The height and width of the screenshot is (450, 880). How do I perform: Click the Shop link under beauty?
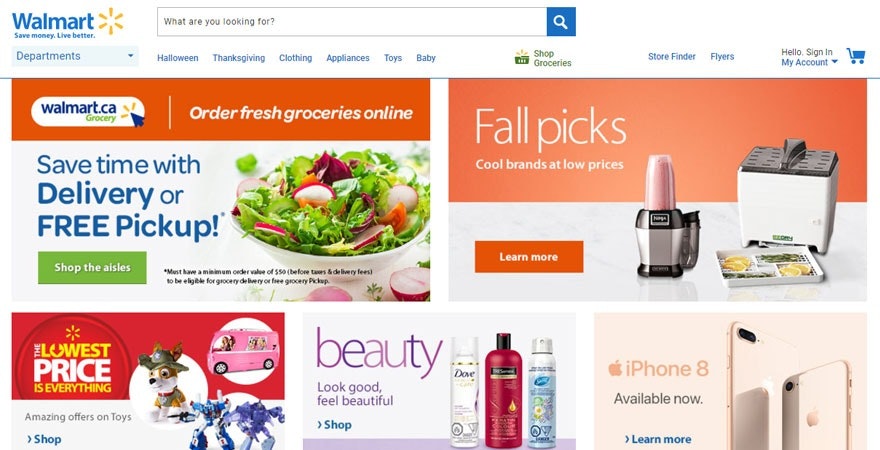click(x=334, y=425)
